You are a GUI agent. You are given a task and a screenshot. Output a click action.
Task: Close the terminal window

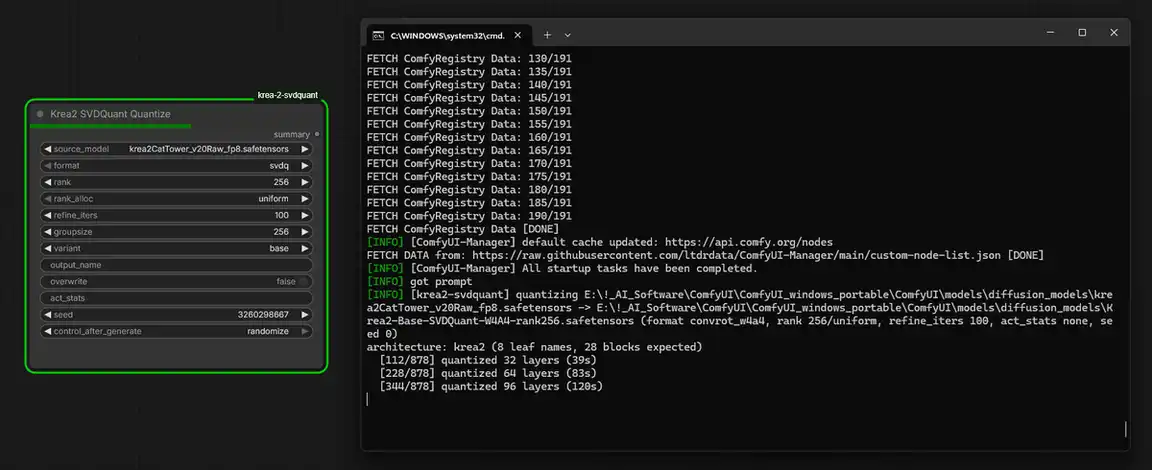pyautogui.click(x=1114, y=32)
